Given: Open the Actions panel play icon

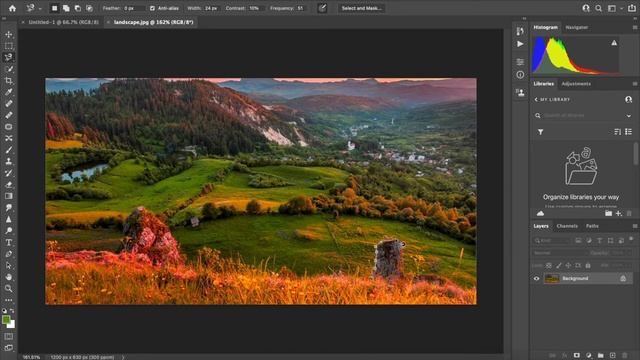Looking at the screenshot, I should point(520,44).
